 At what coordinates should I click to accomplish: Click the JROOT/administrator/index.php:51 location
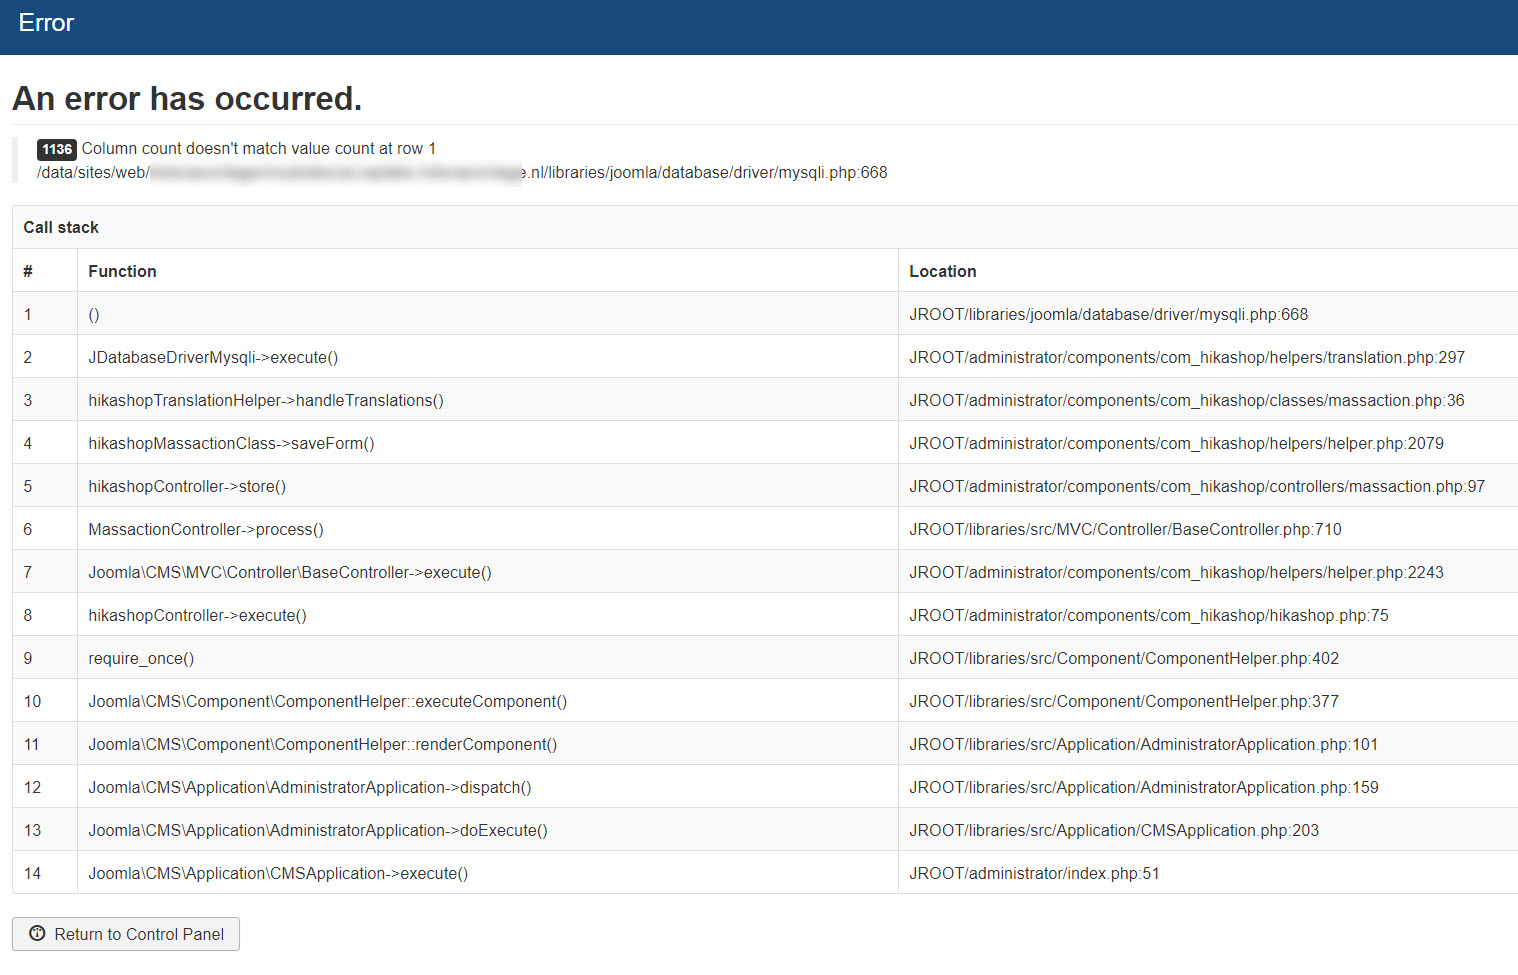pos(1034,873)
